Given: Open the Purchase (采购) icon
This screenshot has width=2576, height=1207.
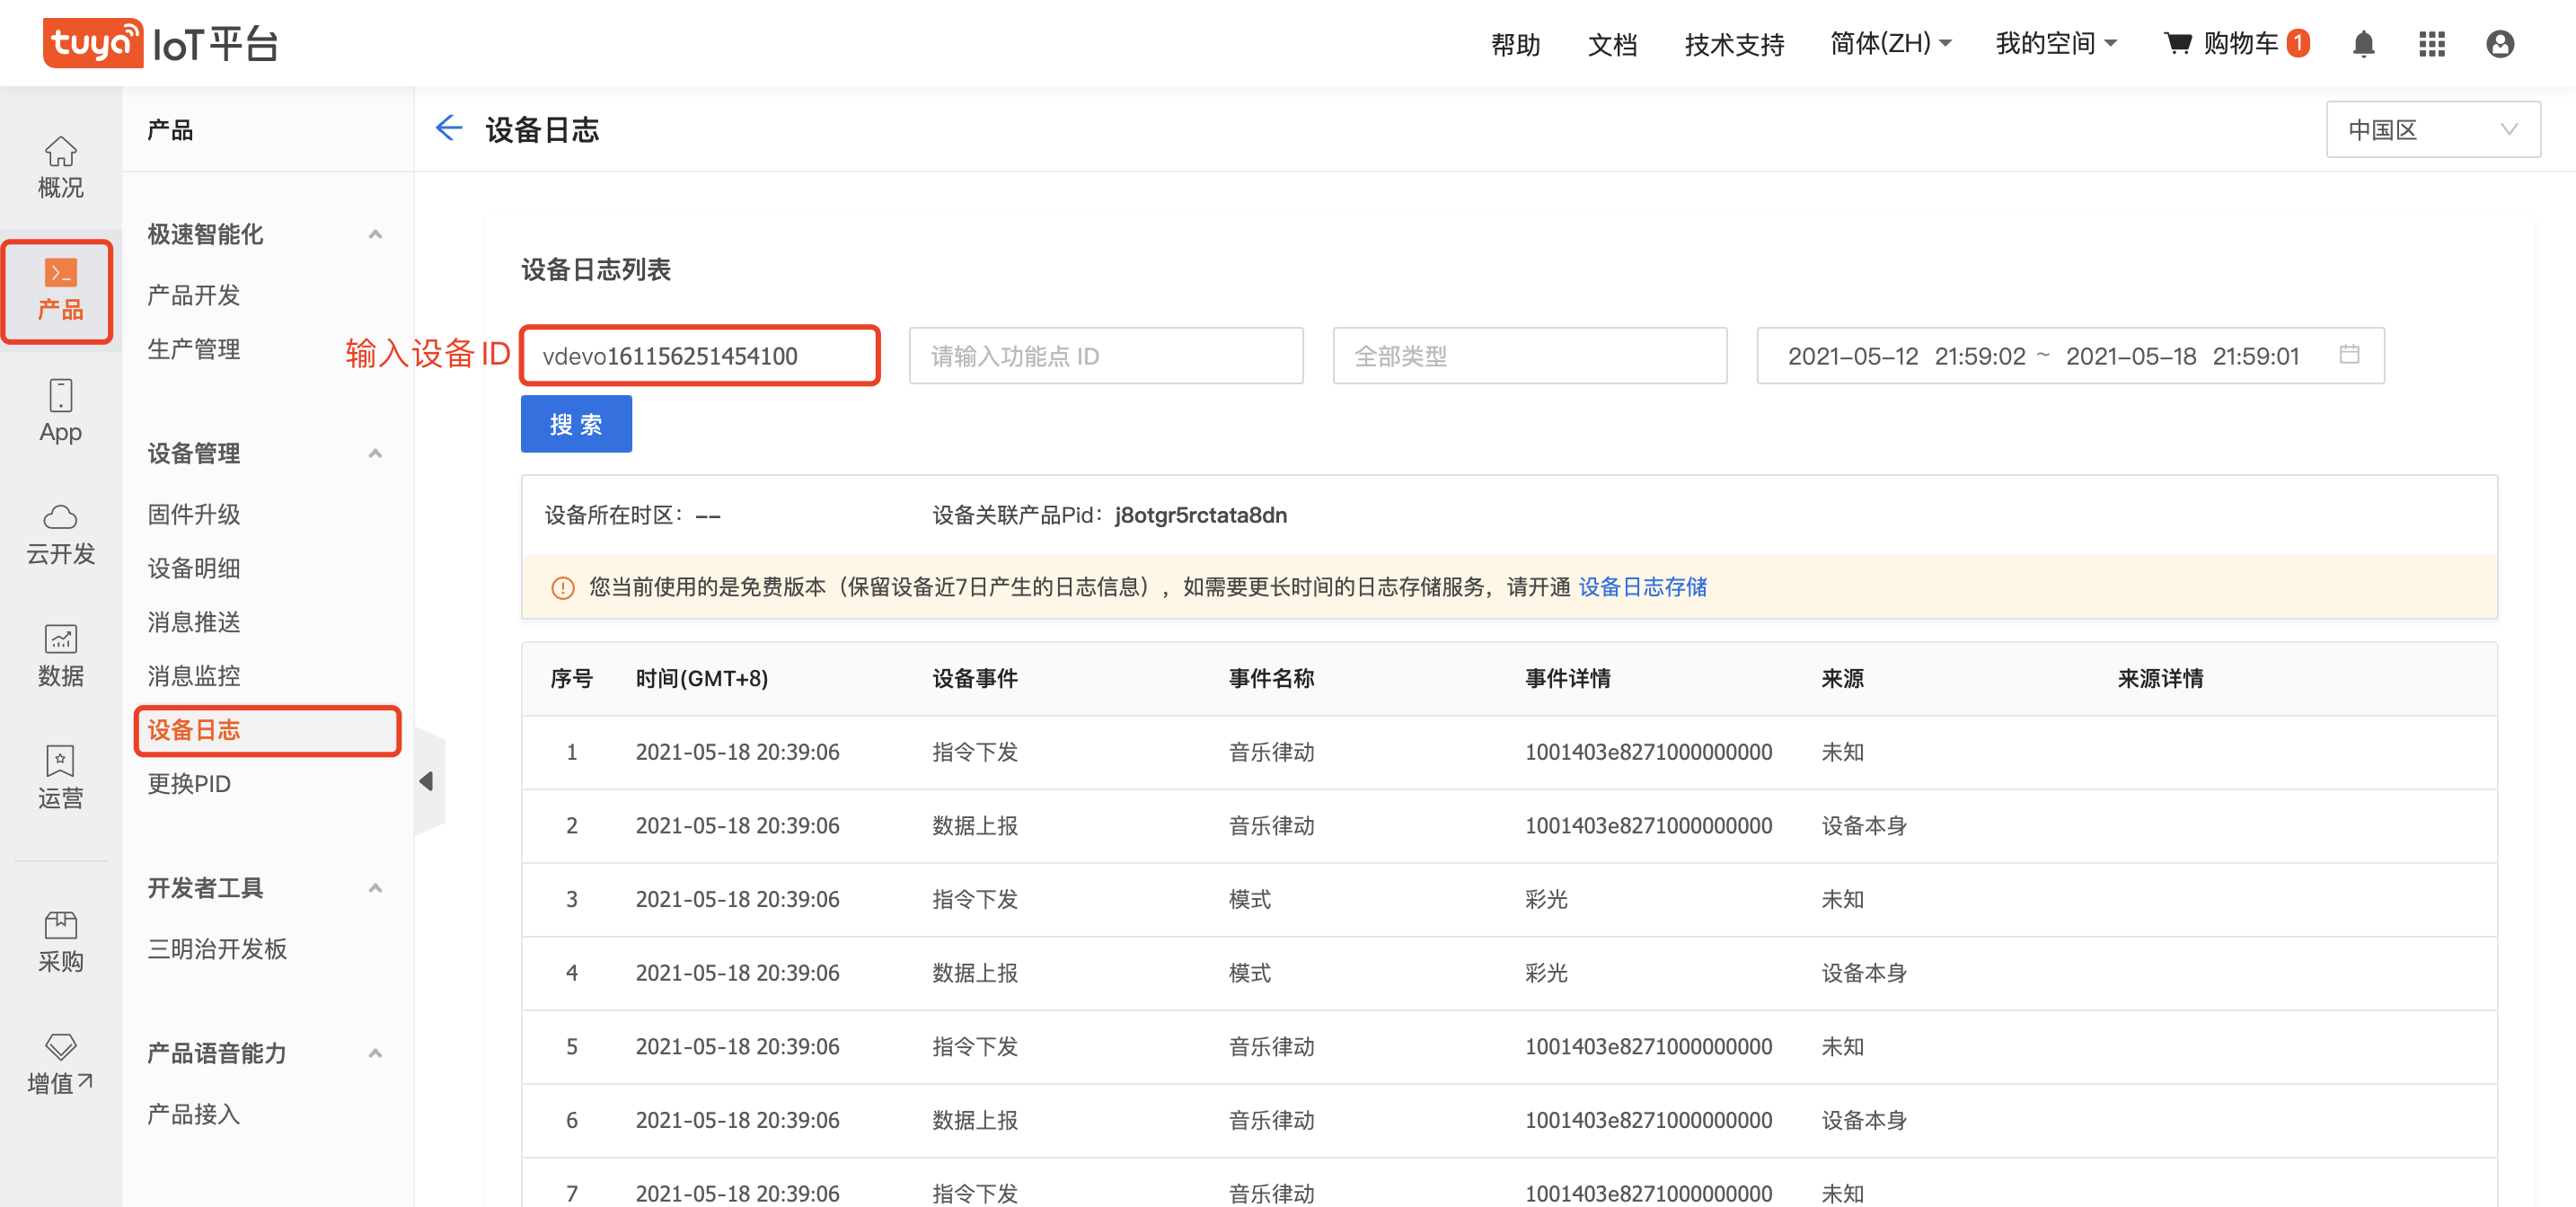Looking at the screenshot, I should pyautogui.click(x=60, y=924).
